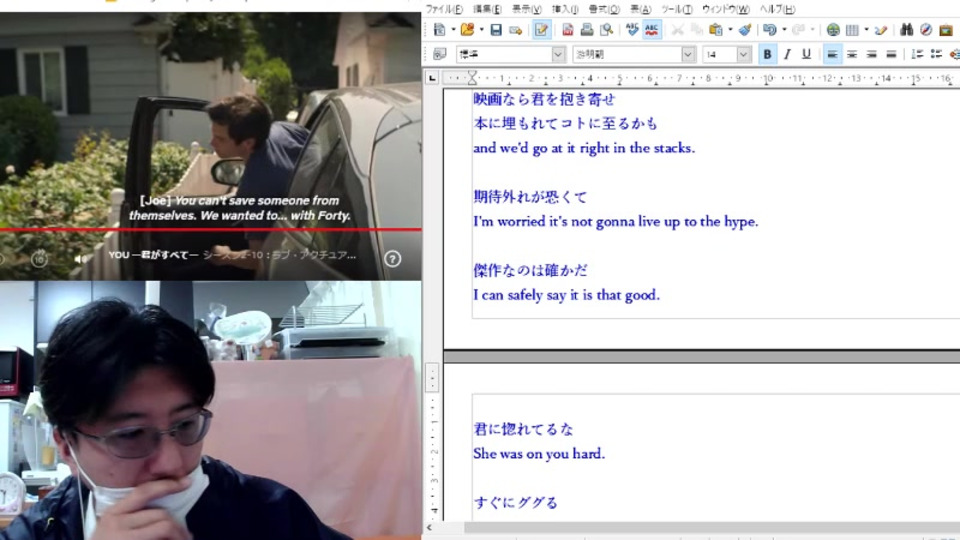Click the help question mark in video player

392,258
